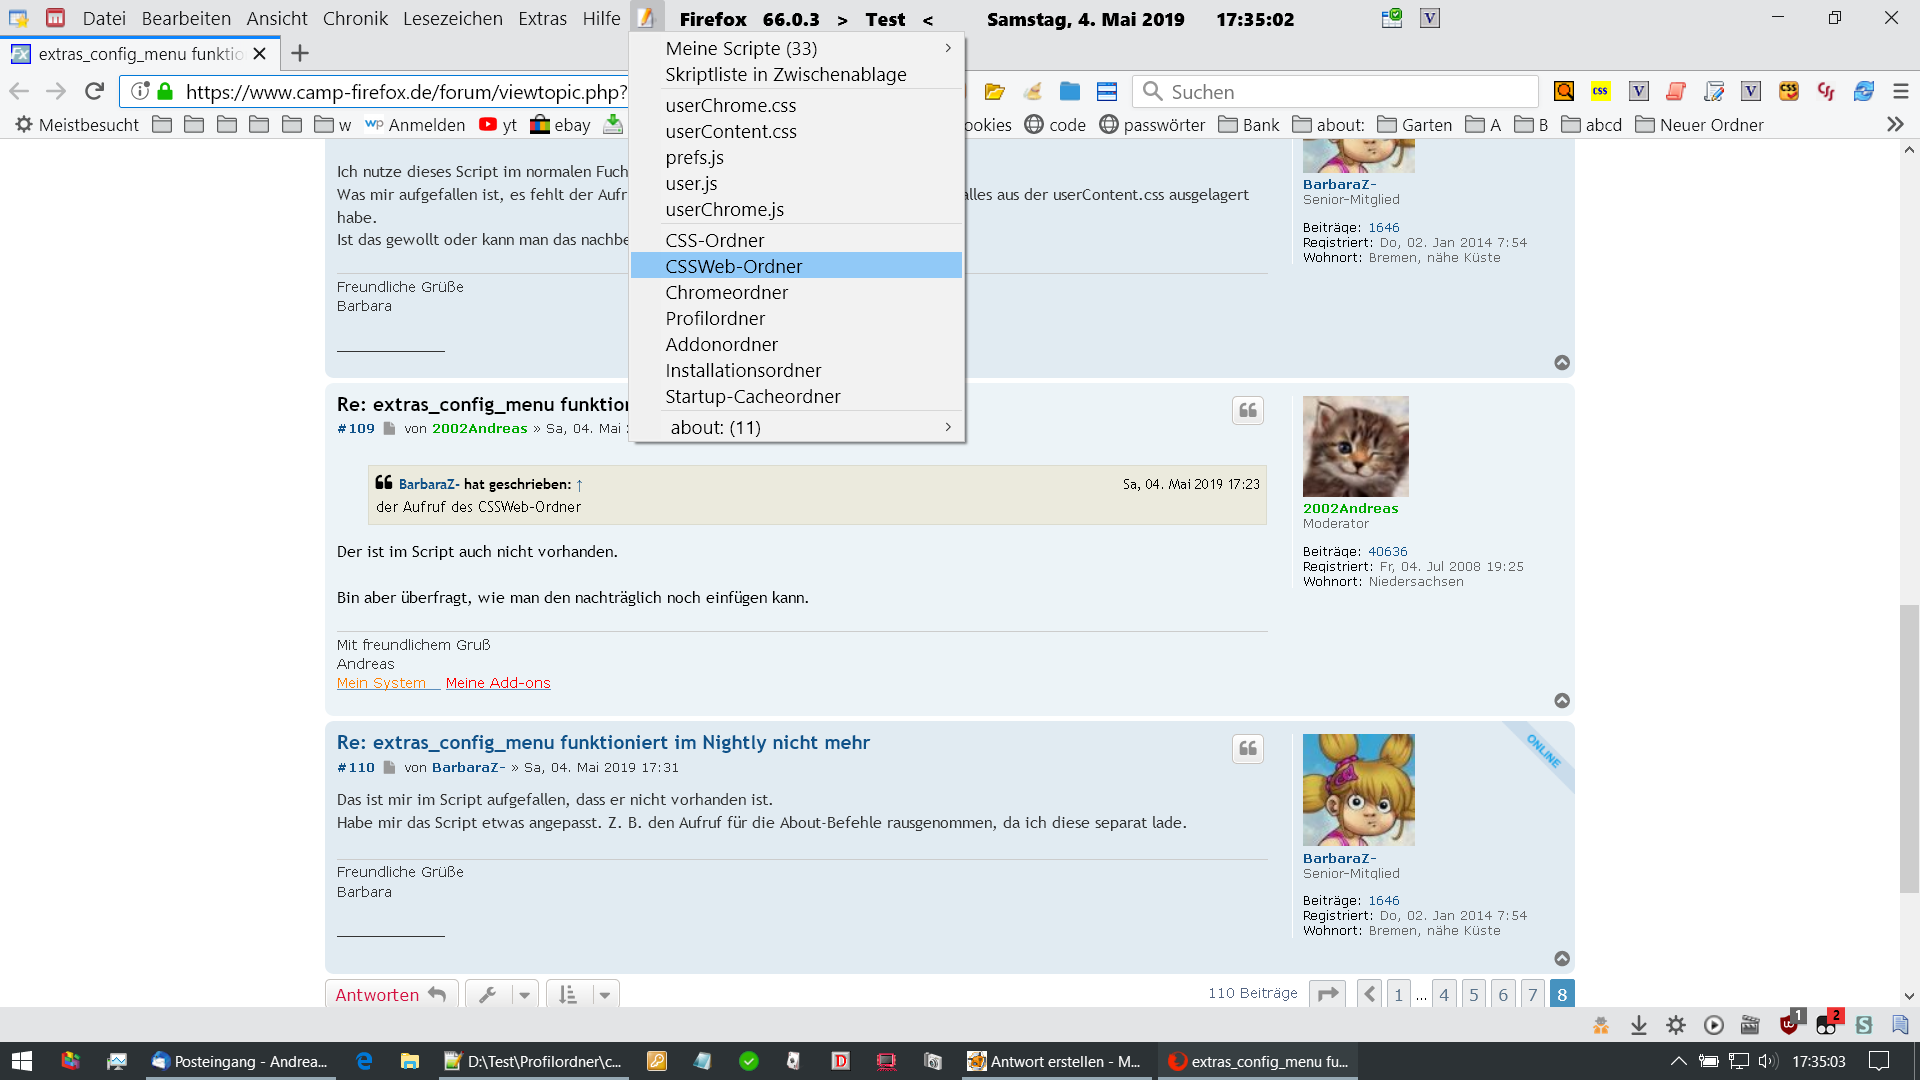Open the new tab plus button
This screenshot has width=1920, height=1080.
[300, 53]
